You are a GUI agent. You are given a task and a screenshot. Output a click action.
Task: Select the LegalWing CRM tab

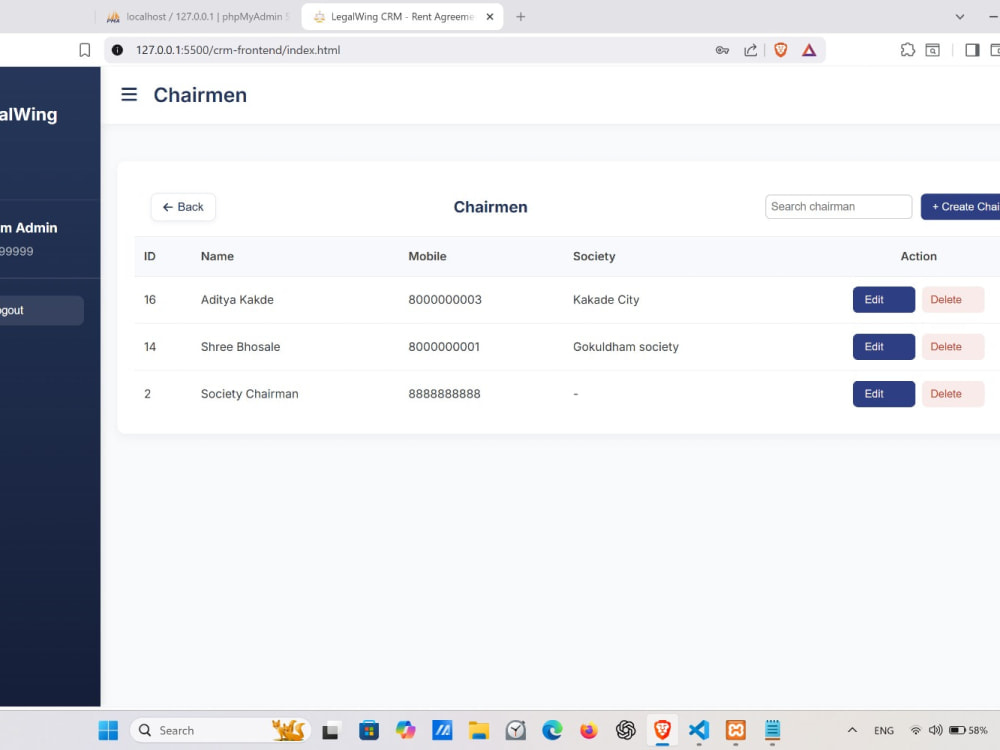(x=402, y=17)
